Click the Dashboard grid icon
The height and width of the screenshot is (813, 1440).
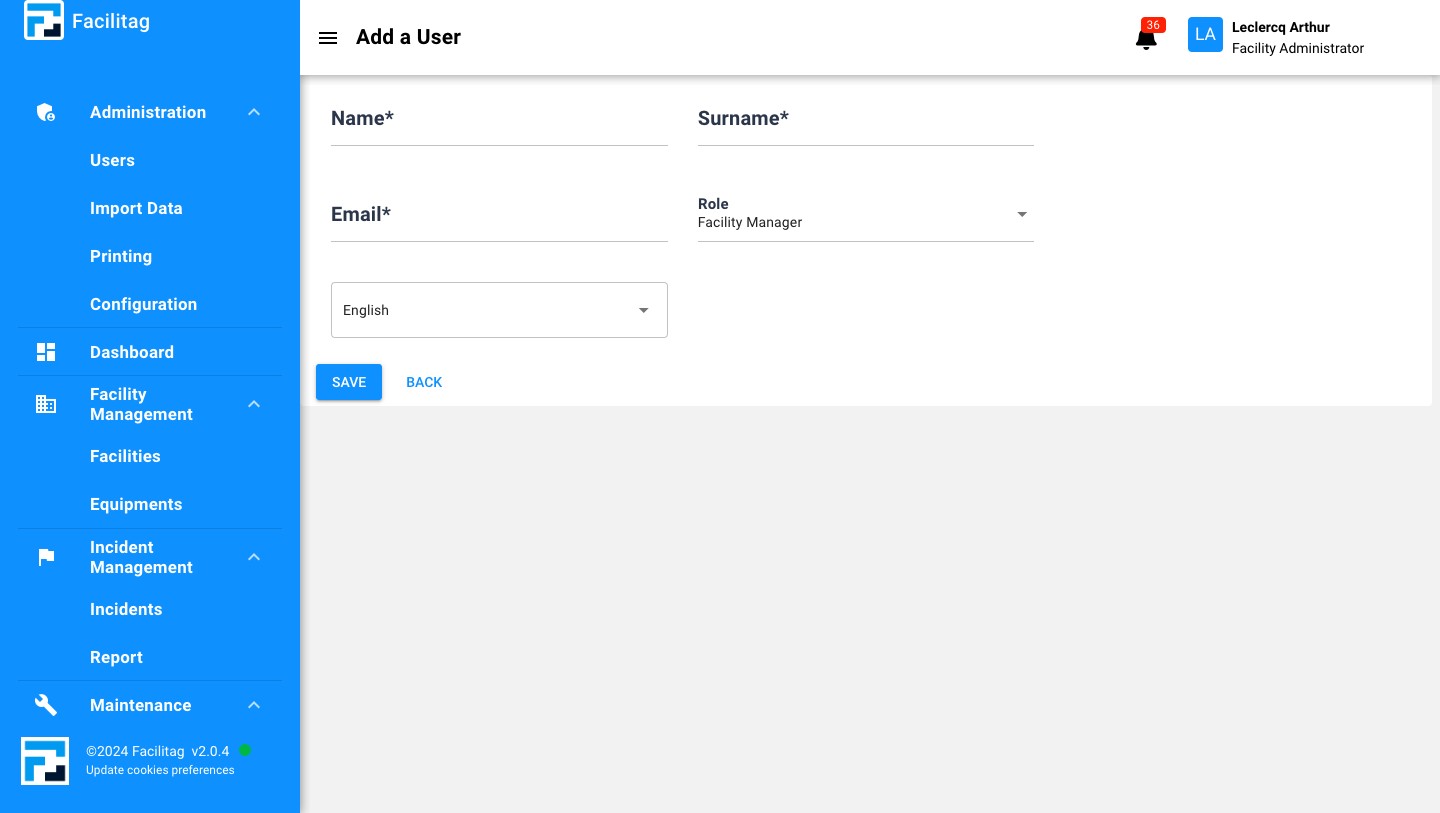coord(46,352)
